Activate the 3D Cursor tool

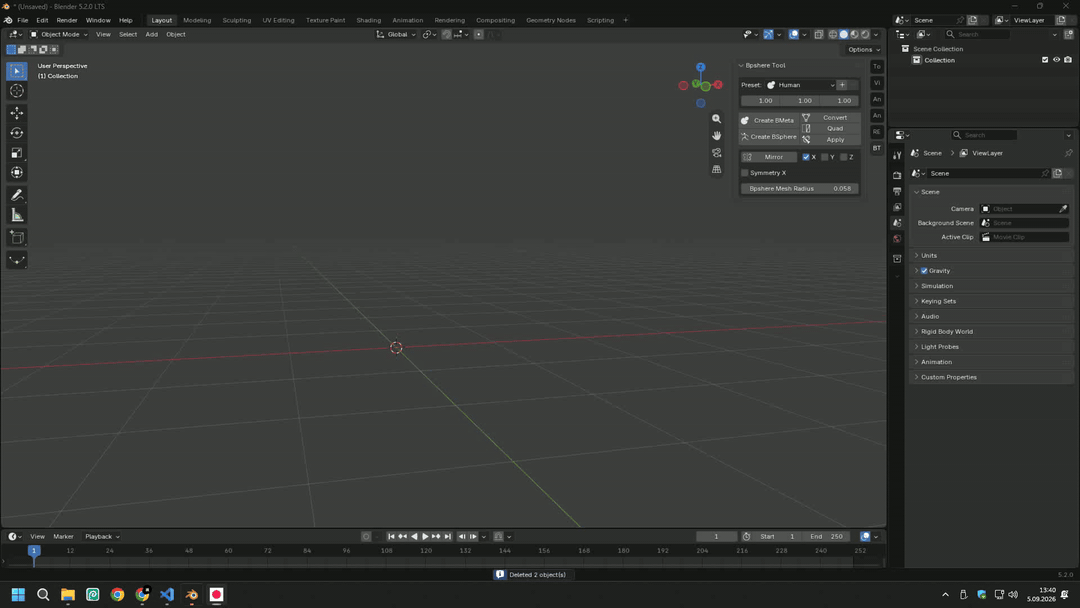click(x=17, y=91)
